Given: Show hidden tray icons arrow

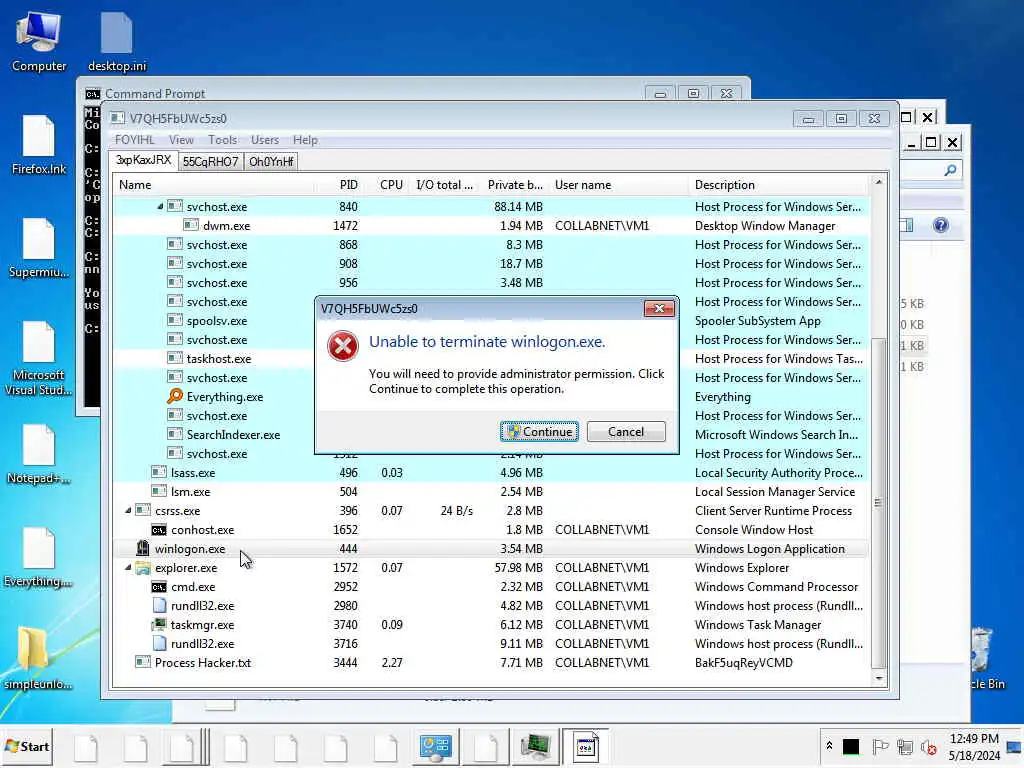Looking at the screenshot, I should [829, 746].
